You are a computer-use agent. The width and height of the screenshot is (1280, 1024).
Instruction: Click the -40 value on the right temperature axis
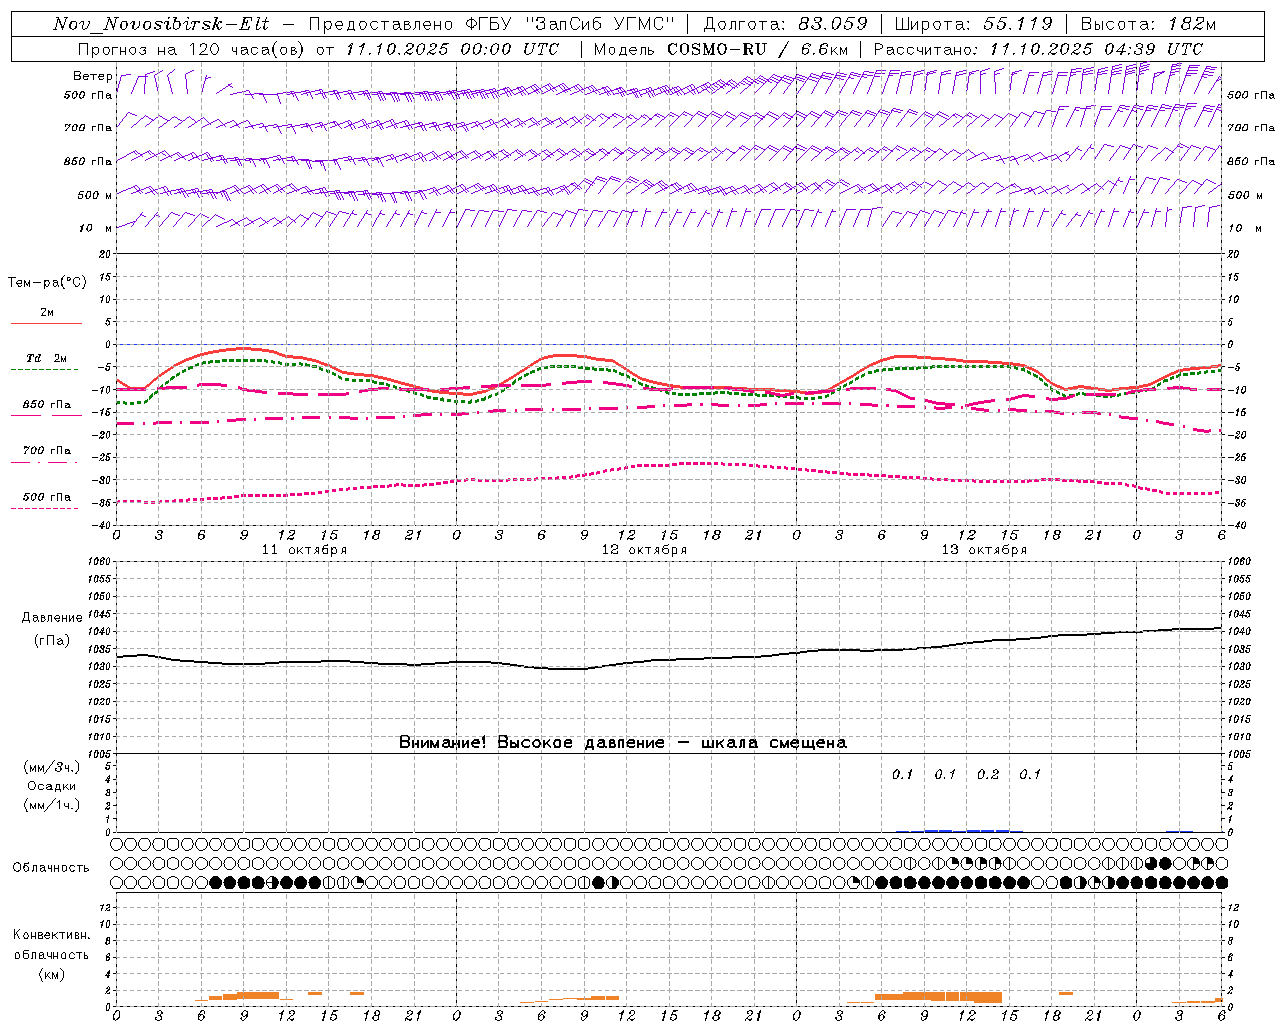(x=1235, y=525)
